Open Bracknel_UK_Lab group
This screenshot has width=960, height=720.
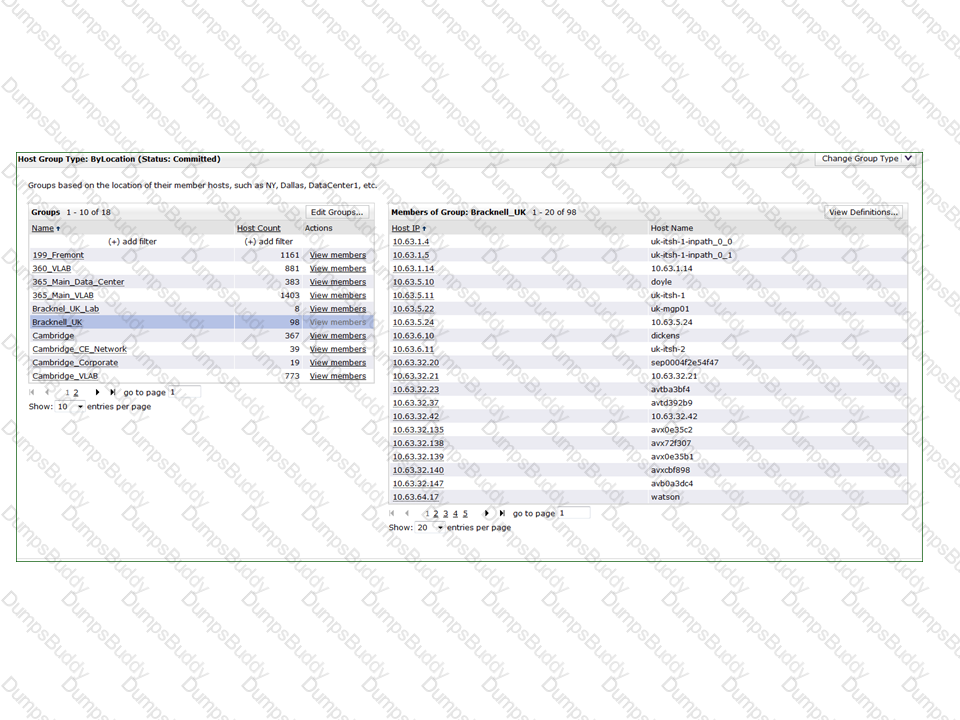(x=66, y=309)
